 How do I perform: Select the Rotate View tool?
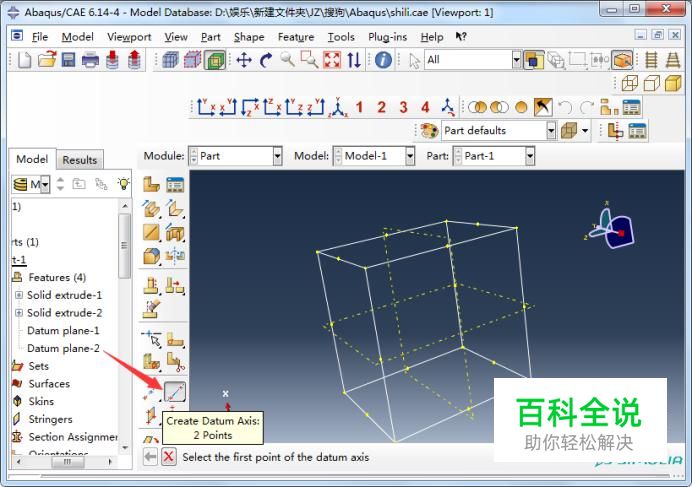coord(266,60)
